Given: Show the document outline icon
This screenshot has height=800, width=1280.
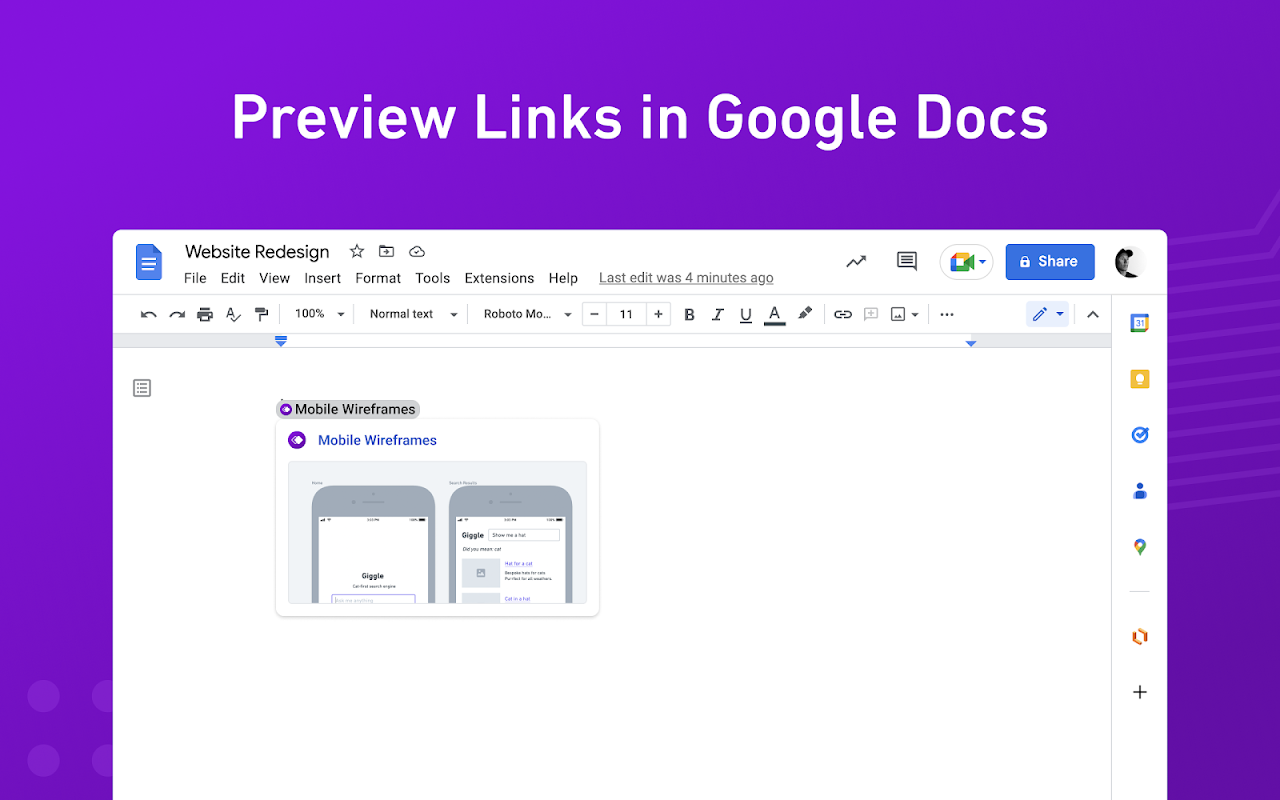Looking at the screenshot, I should click(142, 388).
